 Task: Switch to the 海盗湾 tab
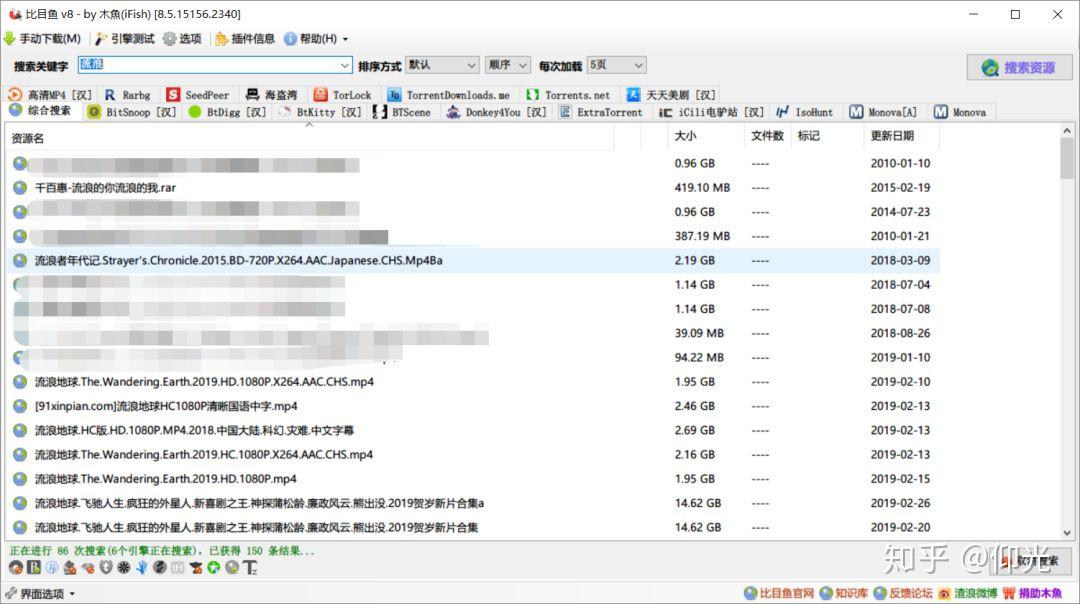tap(272, 95)
